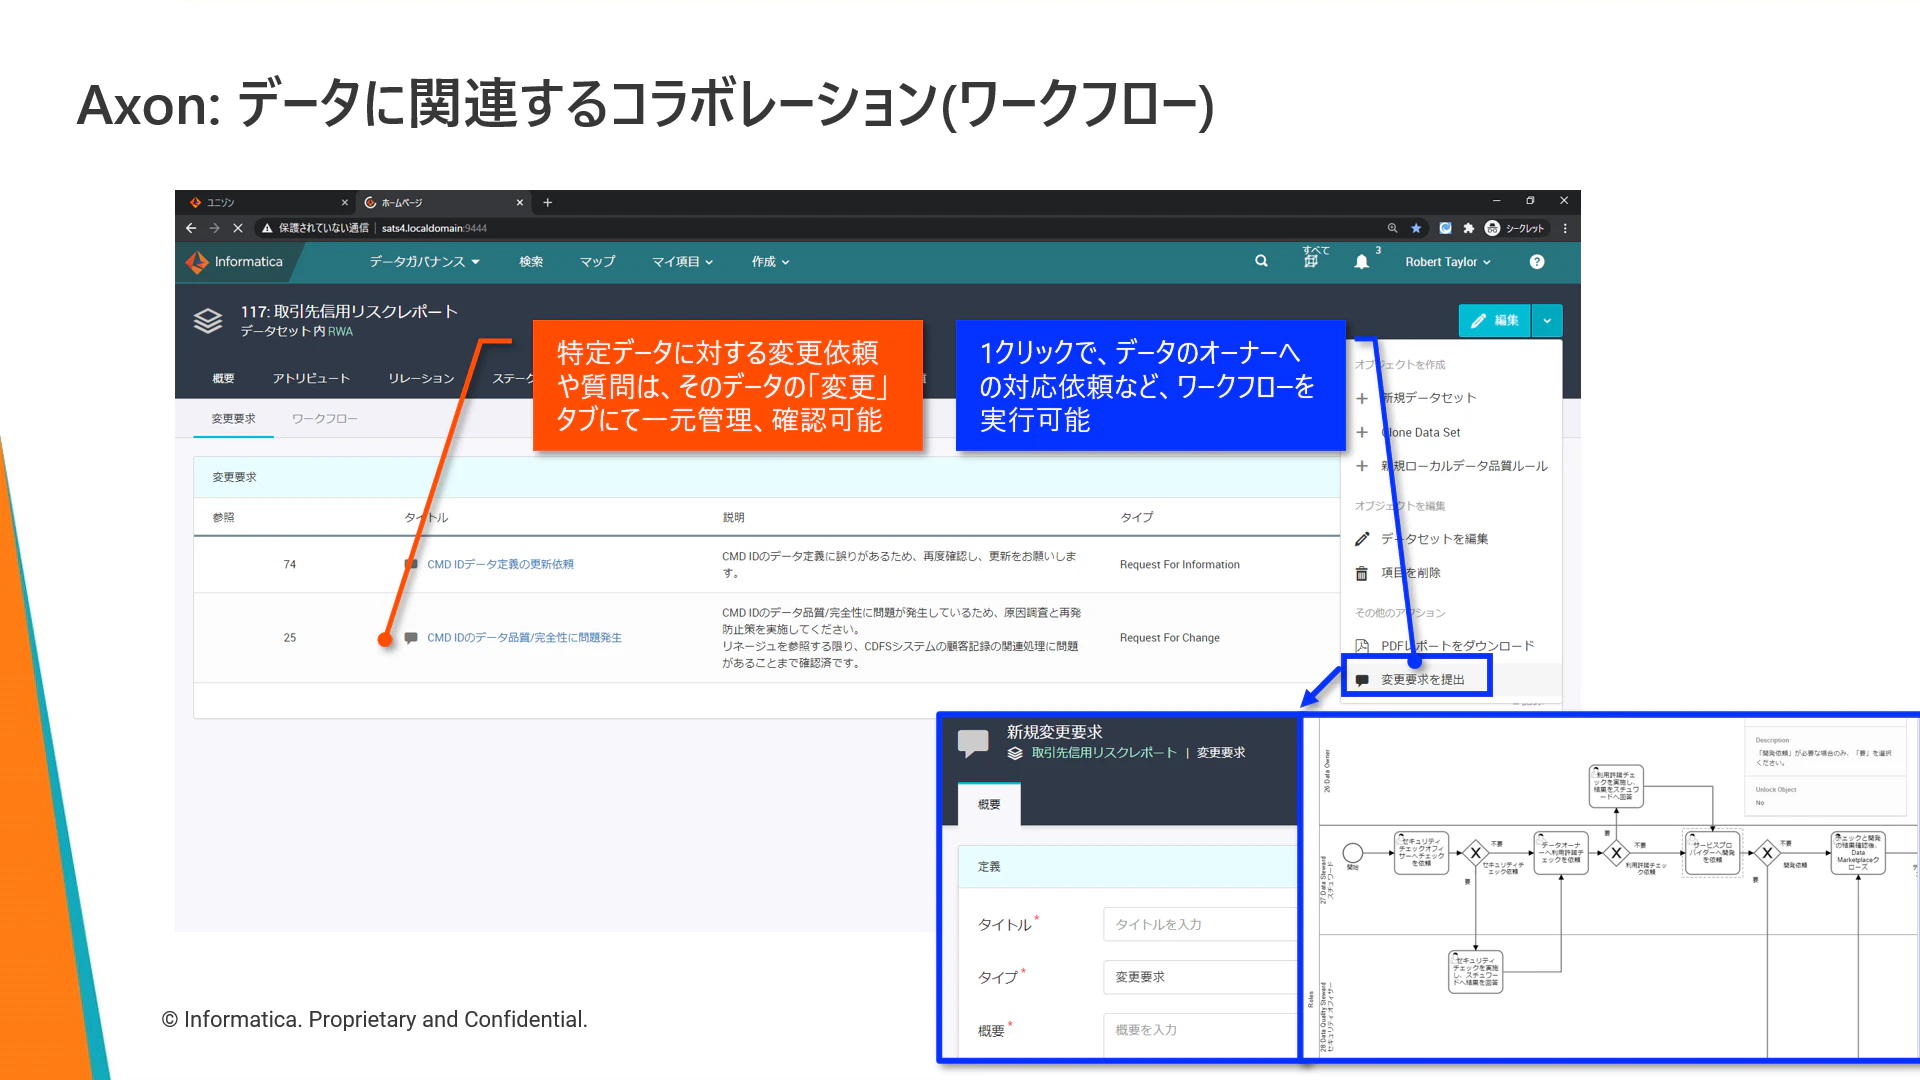Choose 新規データセット from the menu
The width and height of the screenshot is (1920, 1080).
click(1428, 398)
